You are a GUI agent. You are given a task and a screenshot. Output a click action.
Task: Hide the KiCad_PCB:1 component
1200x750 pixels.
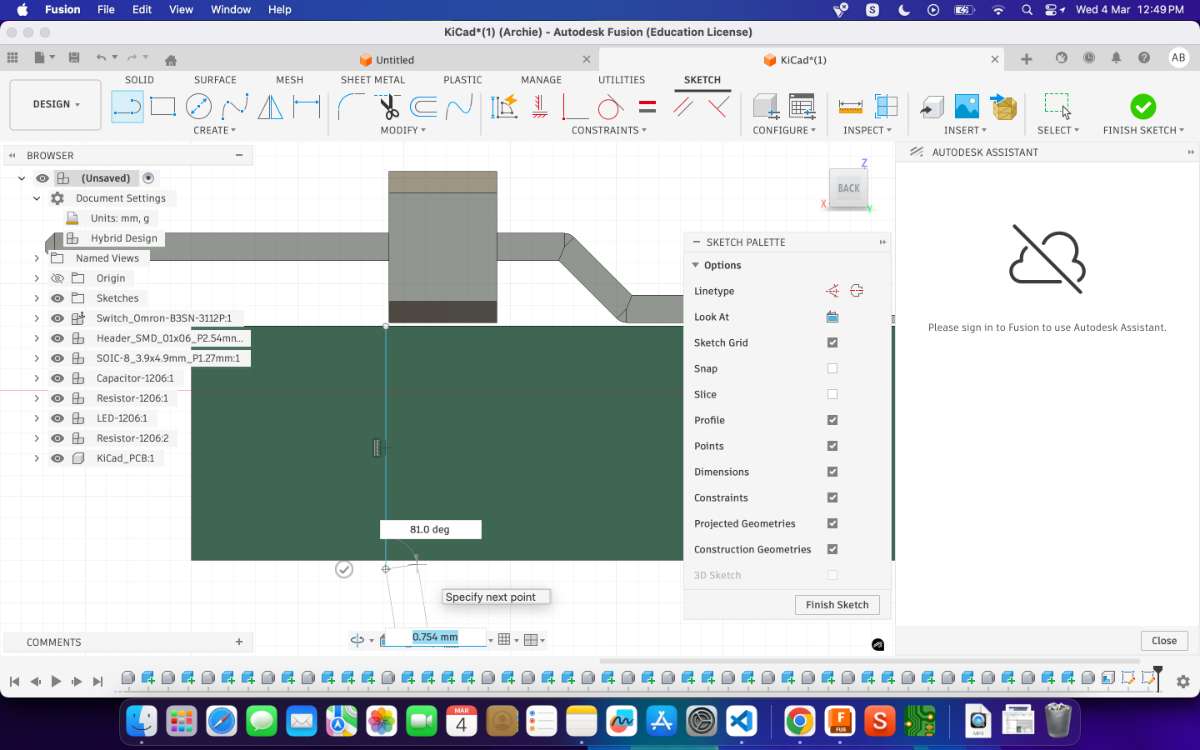tap(57, 458)
